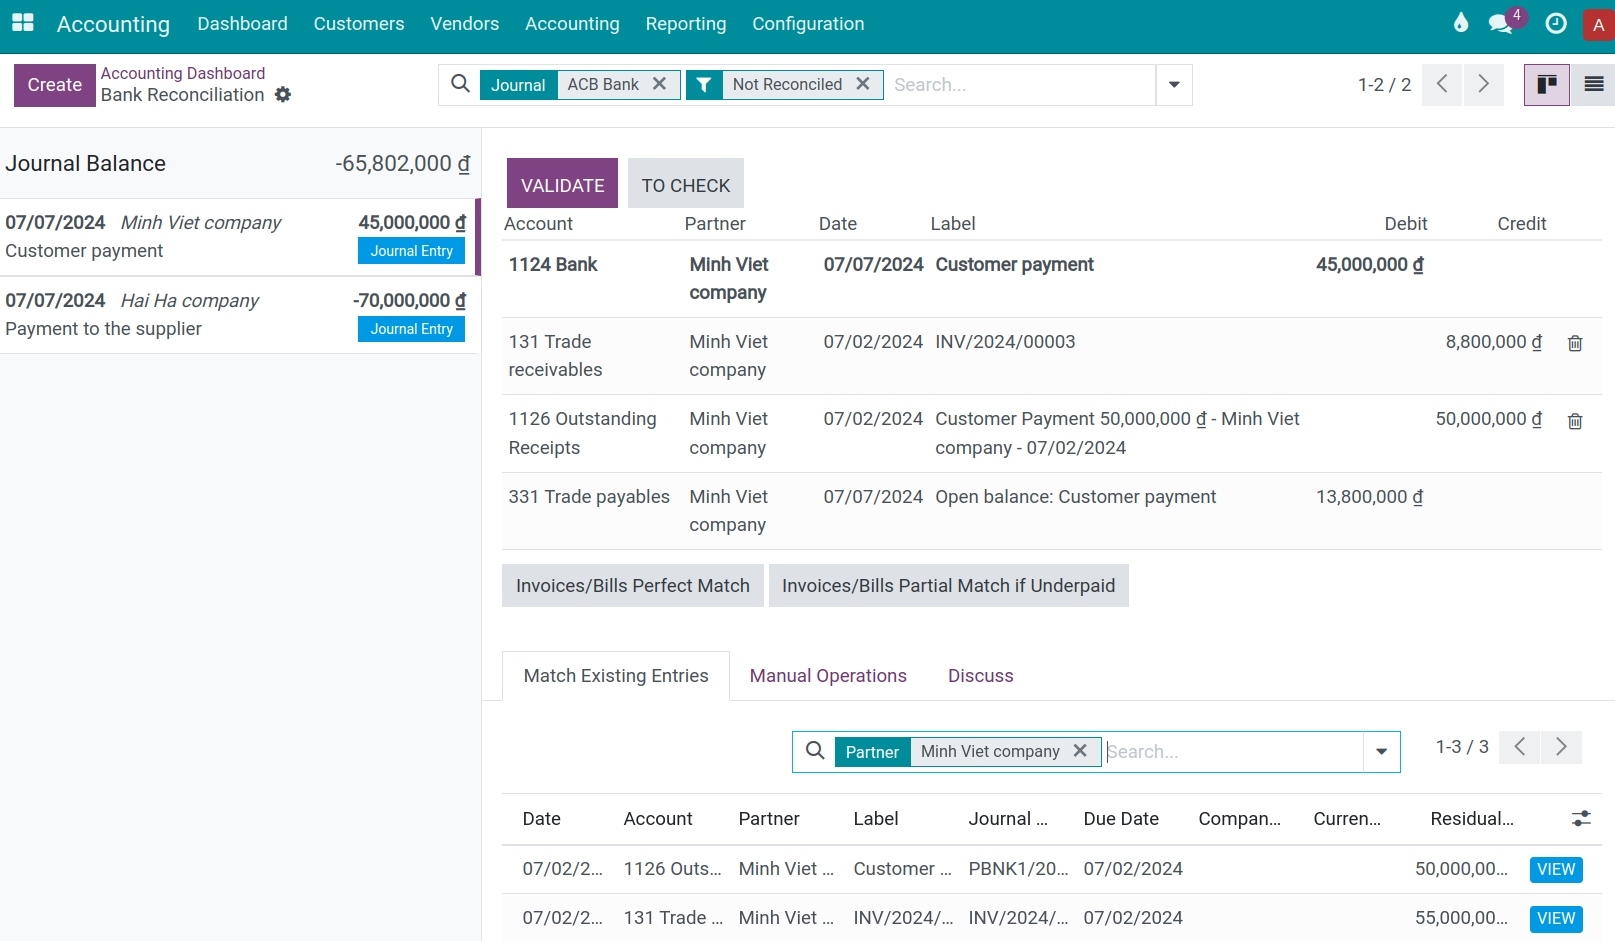Expand the matching entries search dropdown
The width and height of the screenshot is (1615, 941).
point(1381,752)
